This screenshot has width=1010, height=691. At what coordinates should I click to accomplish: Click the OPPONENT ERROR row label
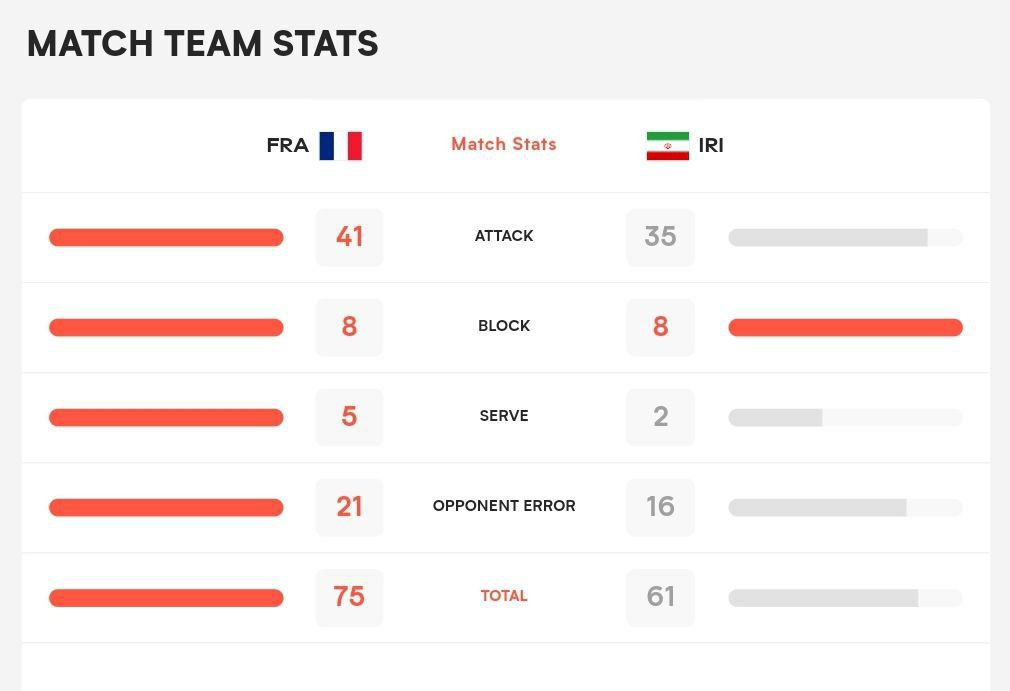pos(503,506)
